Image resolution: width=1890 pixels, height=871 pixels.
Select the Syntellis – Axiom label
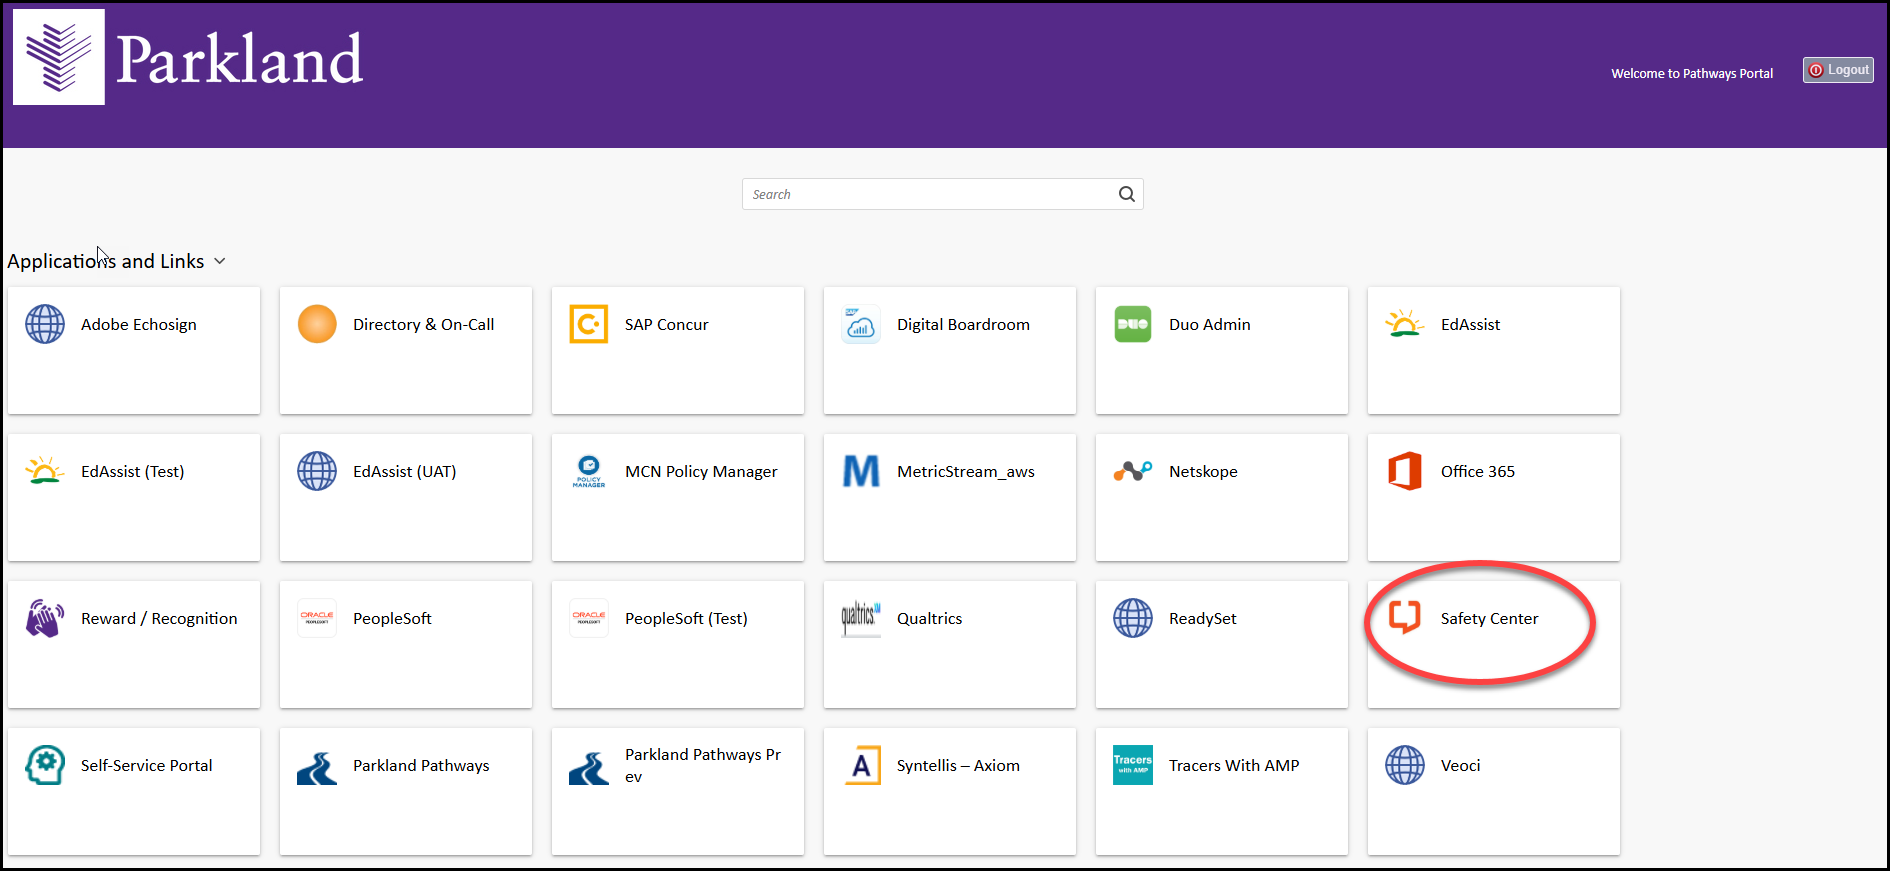958,765
